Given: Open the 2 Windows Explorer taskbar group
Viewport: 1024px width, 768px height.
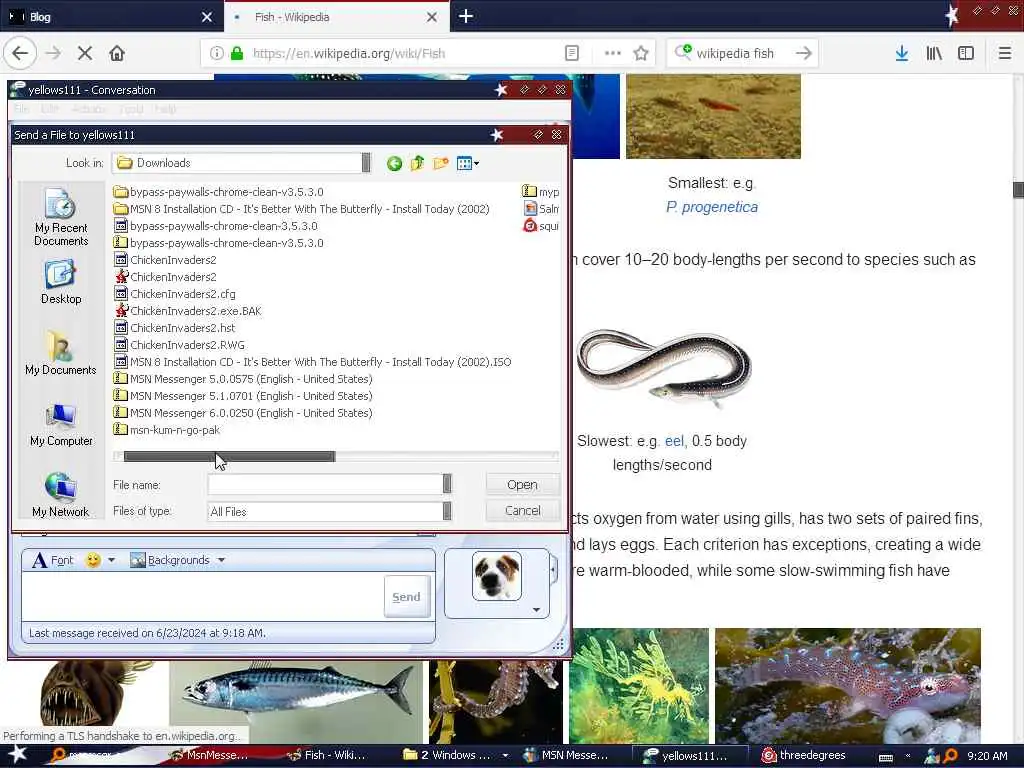Looking at the screenshot, I should click(x=455, y=755).
